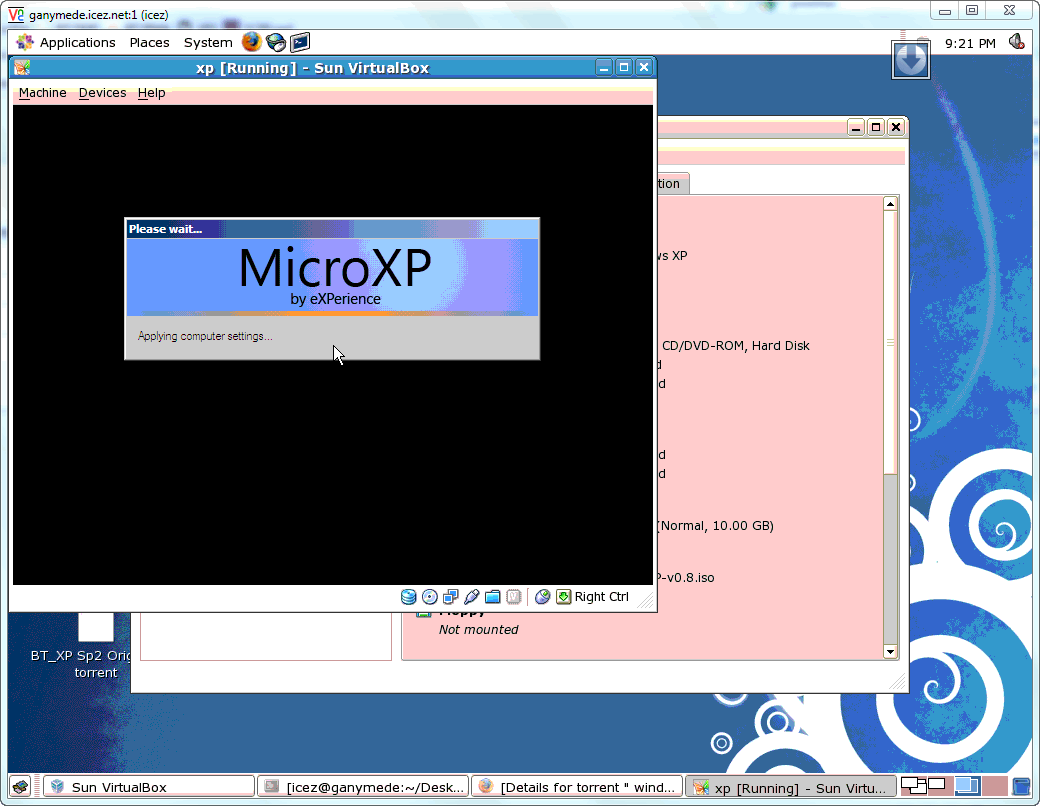Open the trash applet in bottom panel

[x=1022, y=787]
